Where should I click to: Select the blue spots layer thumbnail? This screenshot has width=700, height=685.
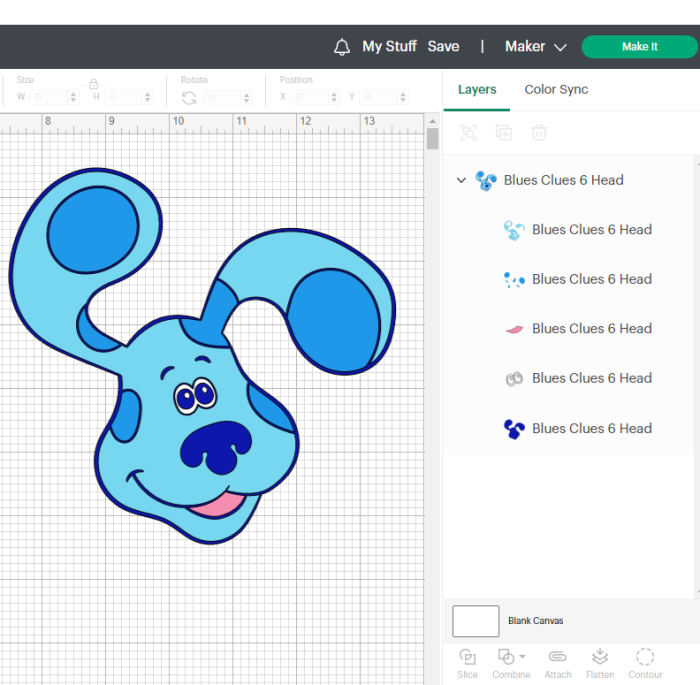[x=514, y=280]
